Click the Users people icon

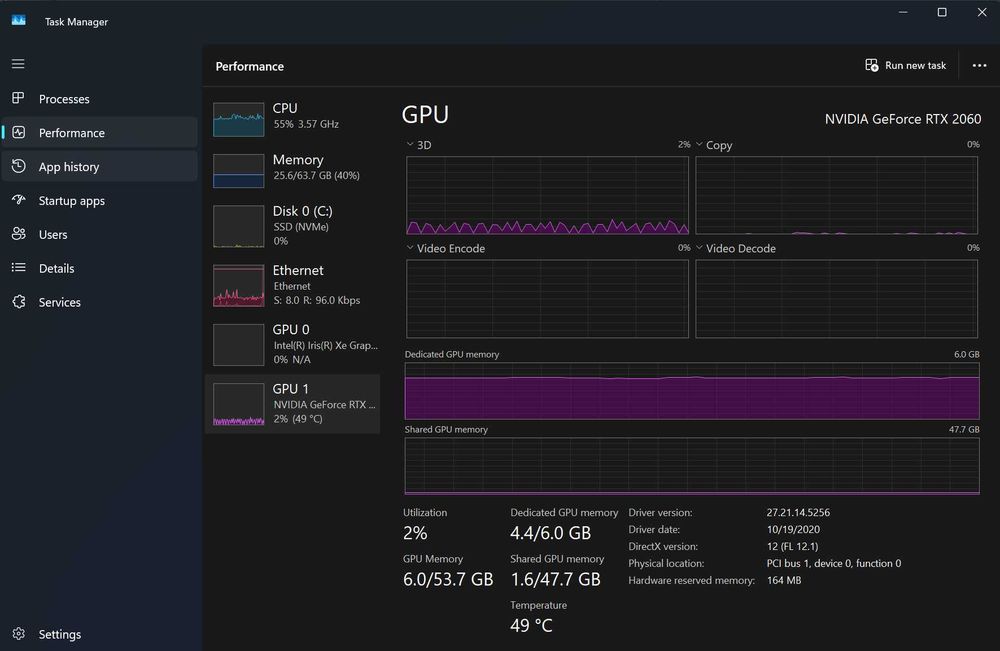18,234
